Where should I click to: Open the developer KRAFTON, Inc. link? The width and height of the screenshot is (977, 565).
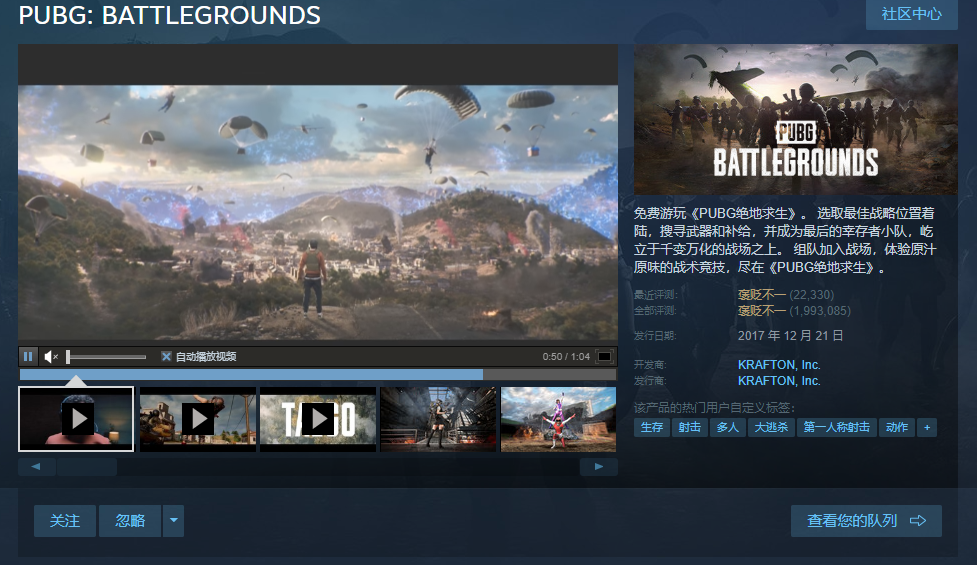click(779, 364)
